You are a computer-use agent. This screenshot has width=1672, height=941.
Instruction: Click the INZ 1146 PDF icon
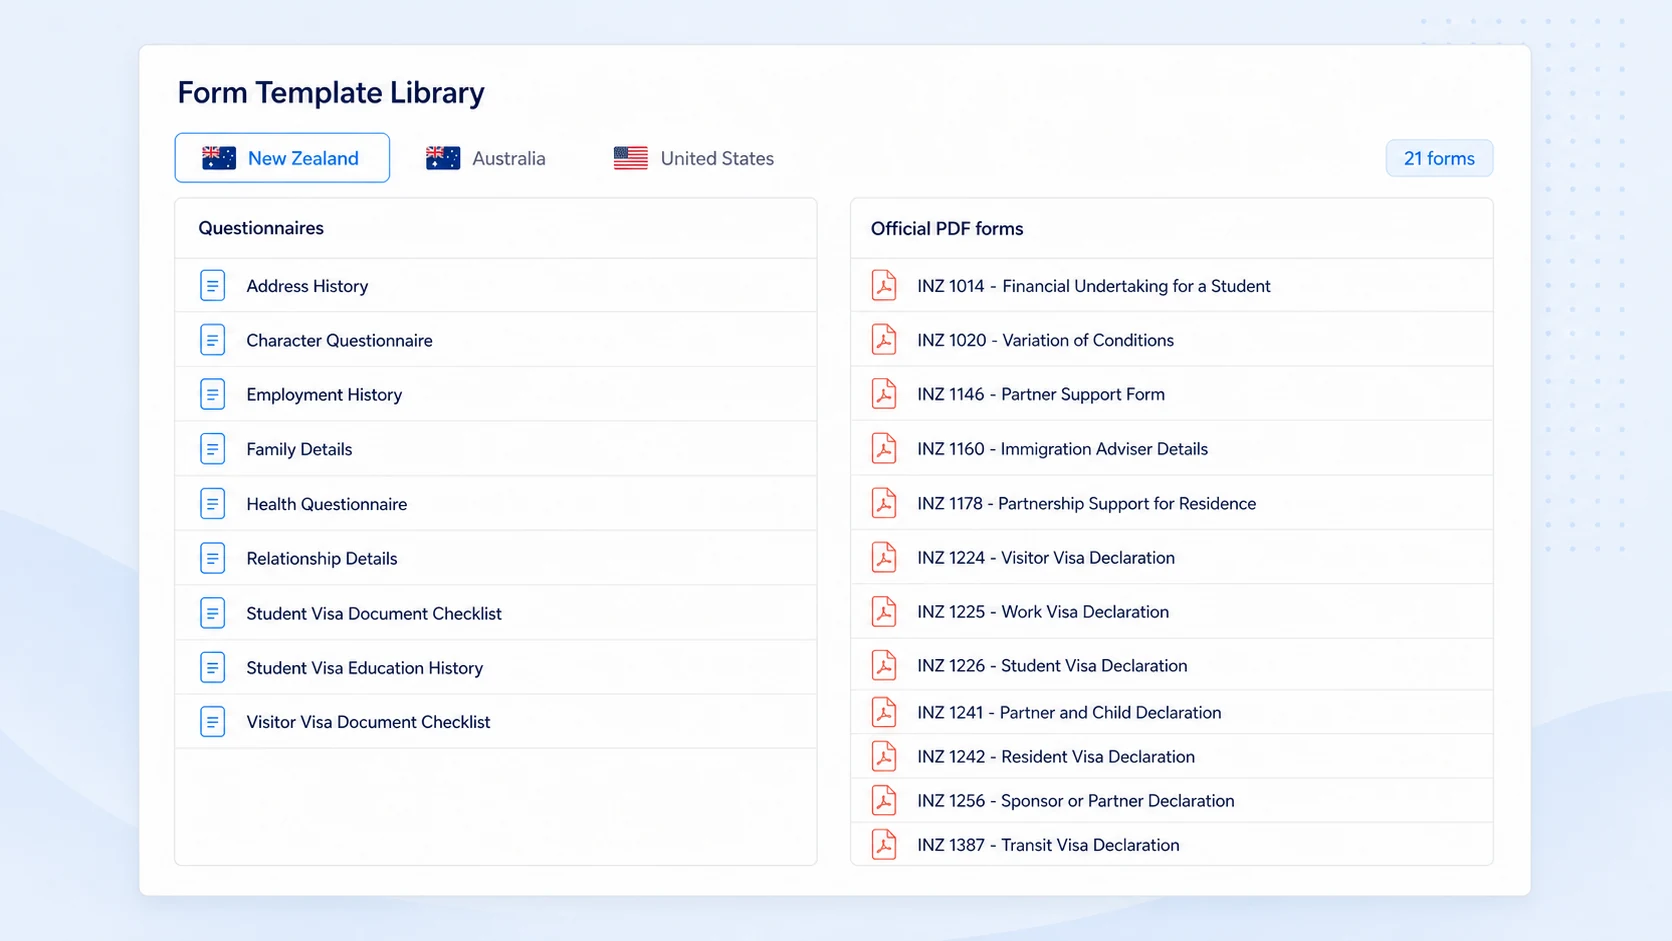[884, 394]
